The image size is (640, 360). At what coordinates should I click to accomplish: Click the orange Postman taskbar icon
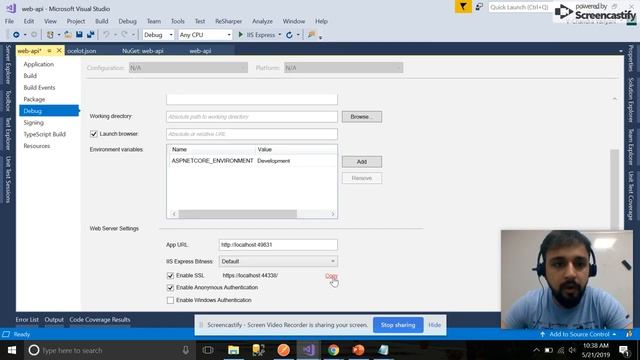click(284, 350)
